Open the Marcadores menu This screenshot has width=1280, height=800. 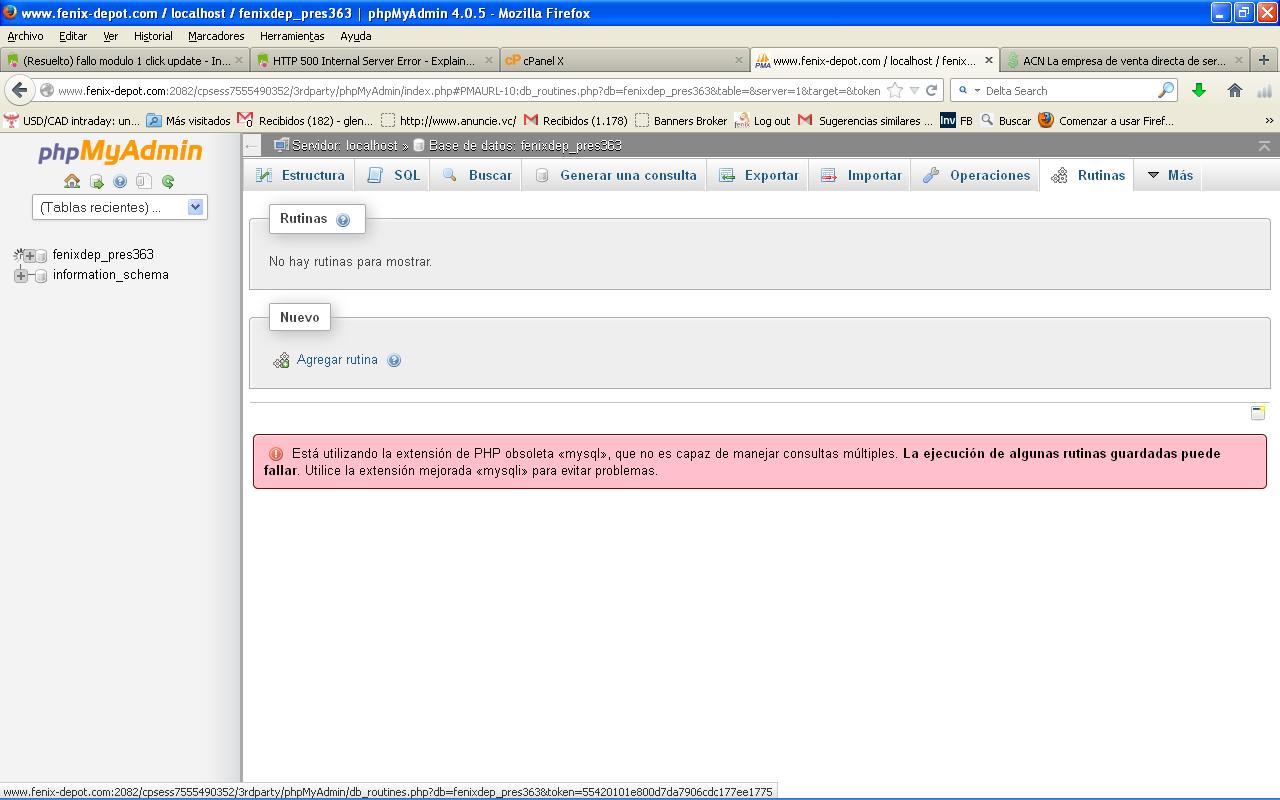[x=216, y=36]
